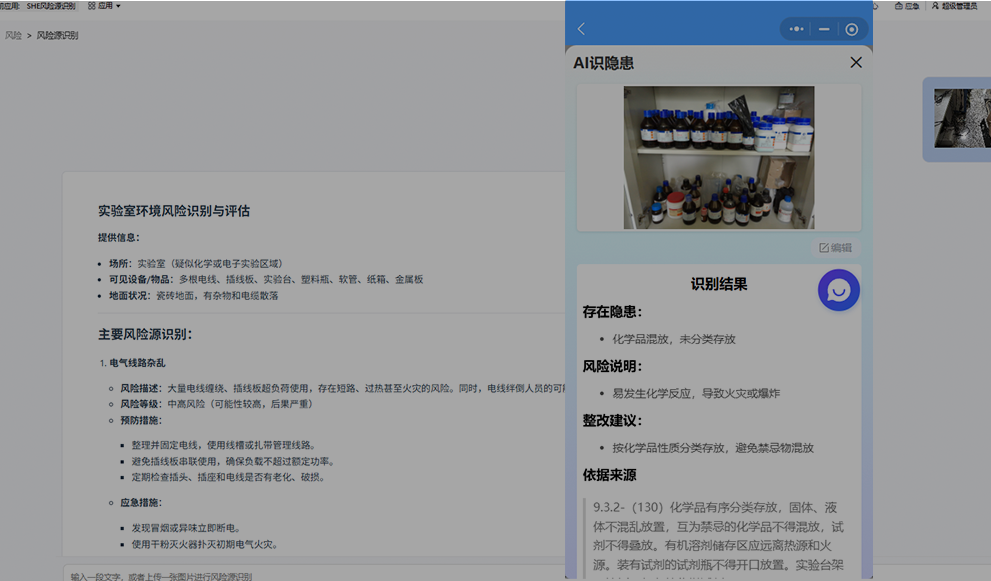Click the risk description input field
This screenshot has width=991, height=581.
300,576
